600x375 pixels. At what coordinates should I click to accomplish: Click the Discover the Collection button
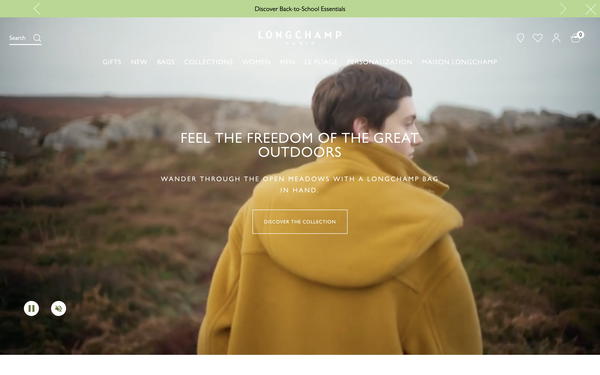click(x=300, y=222)
